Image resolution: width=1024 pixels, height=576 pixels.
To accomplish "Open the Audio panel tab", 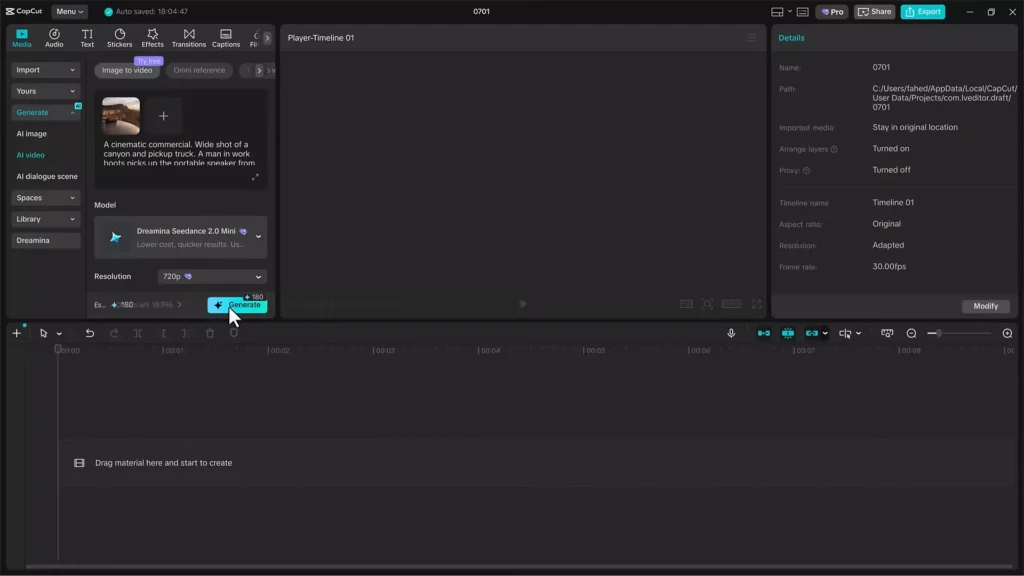I will click(x=54, y=38).
